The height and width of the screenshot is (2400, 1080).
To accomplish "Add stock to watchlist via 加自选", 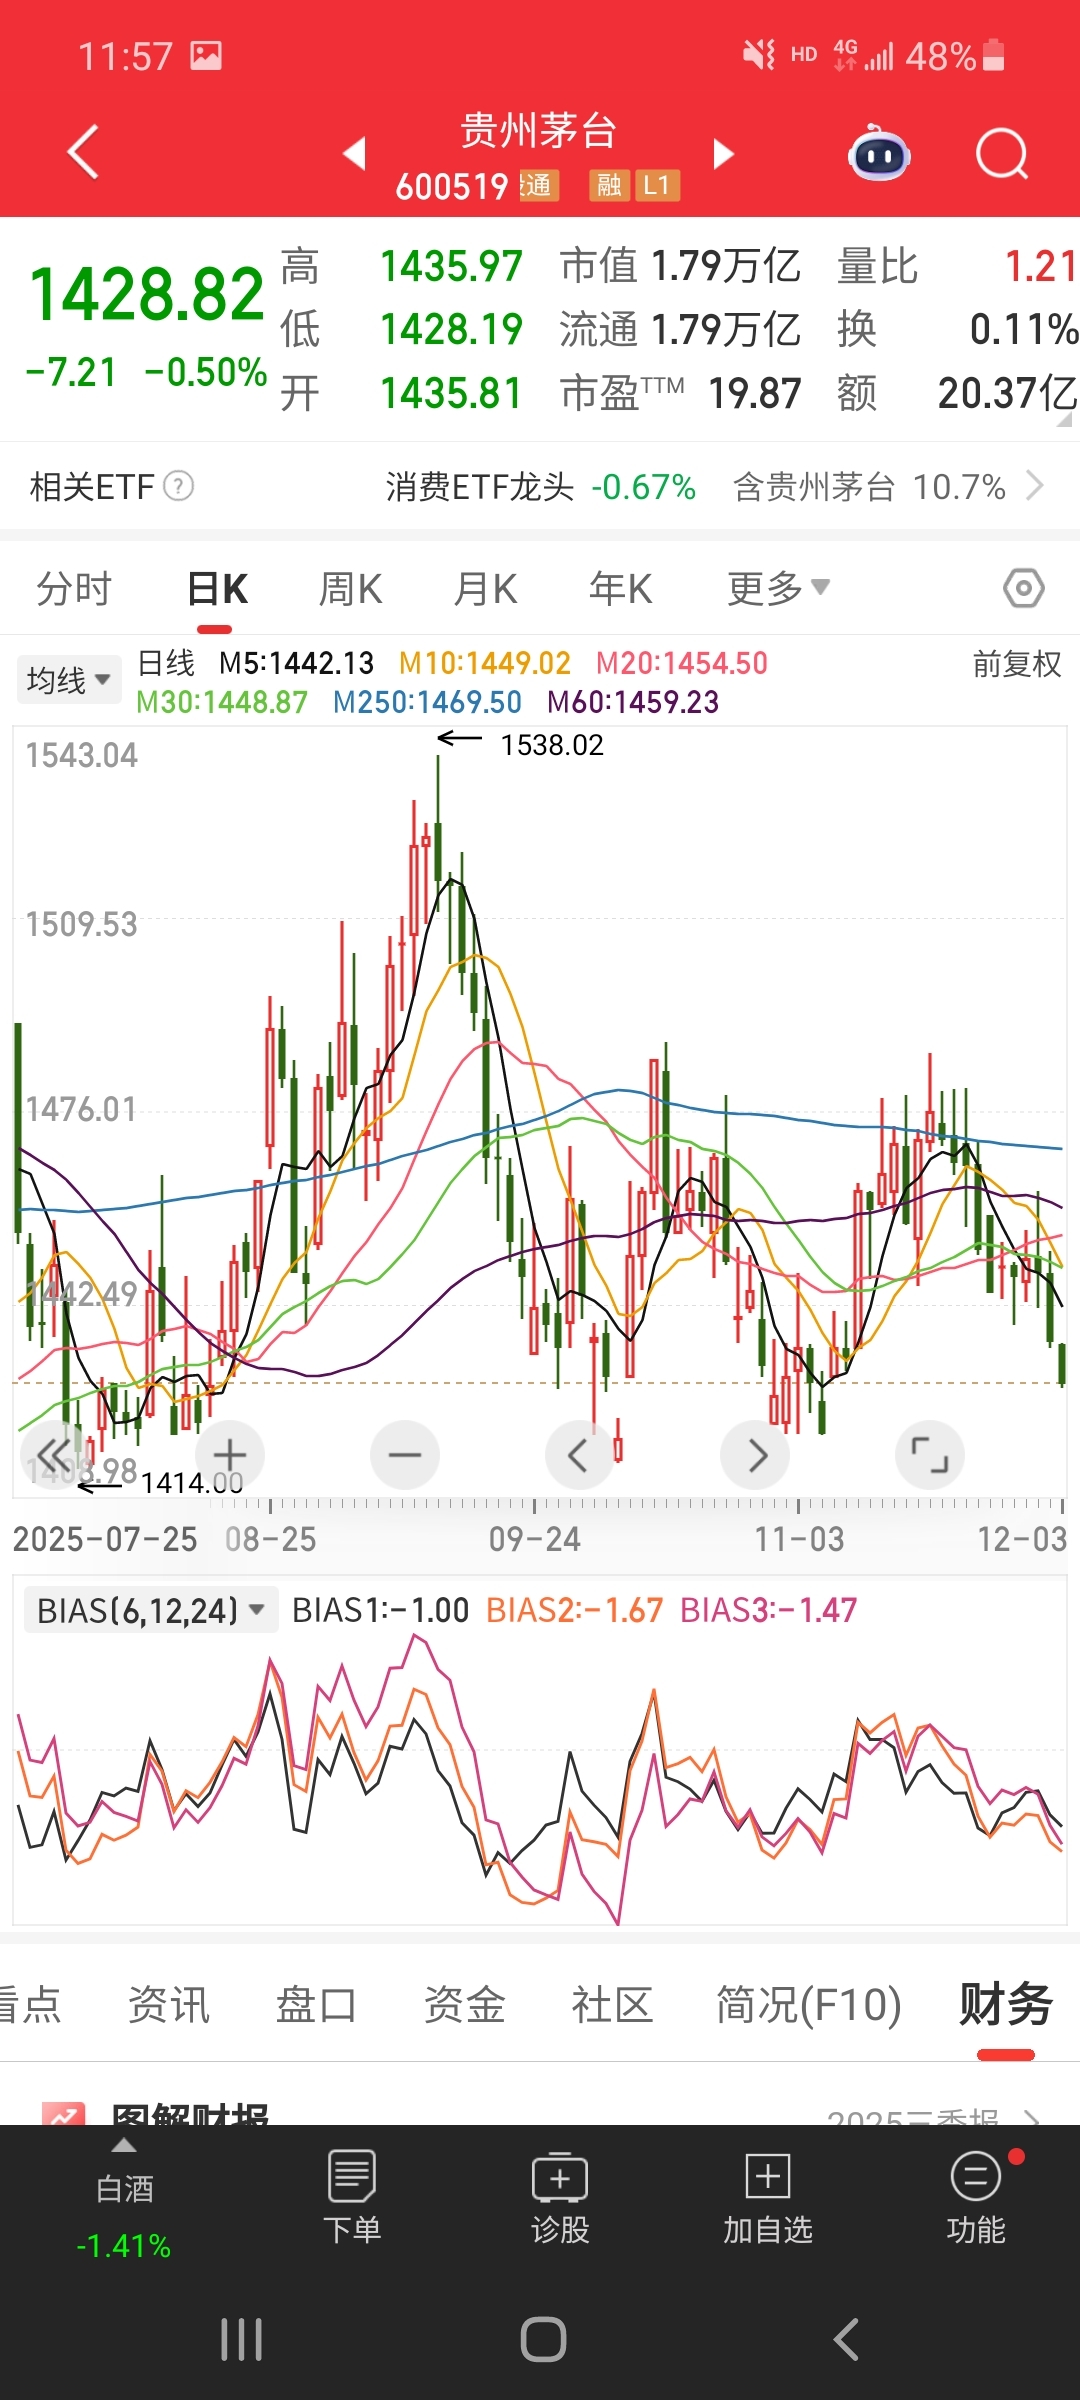I will (x=768, y=2197).
